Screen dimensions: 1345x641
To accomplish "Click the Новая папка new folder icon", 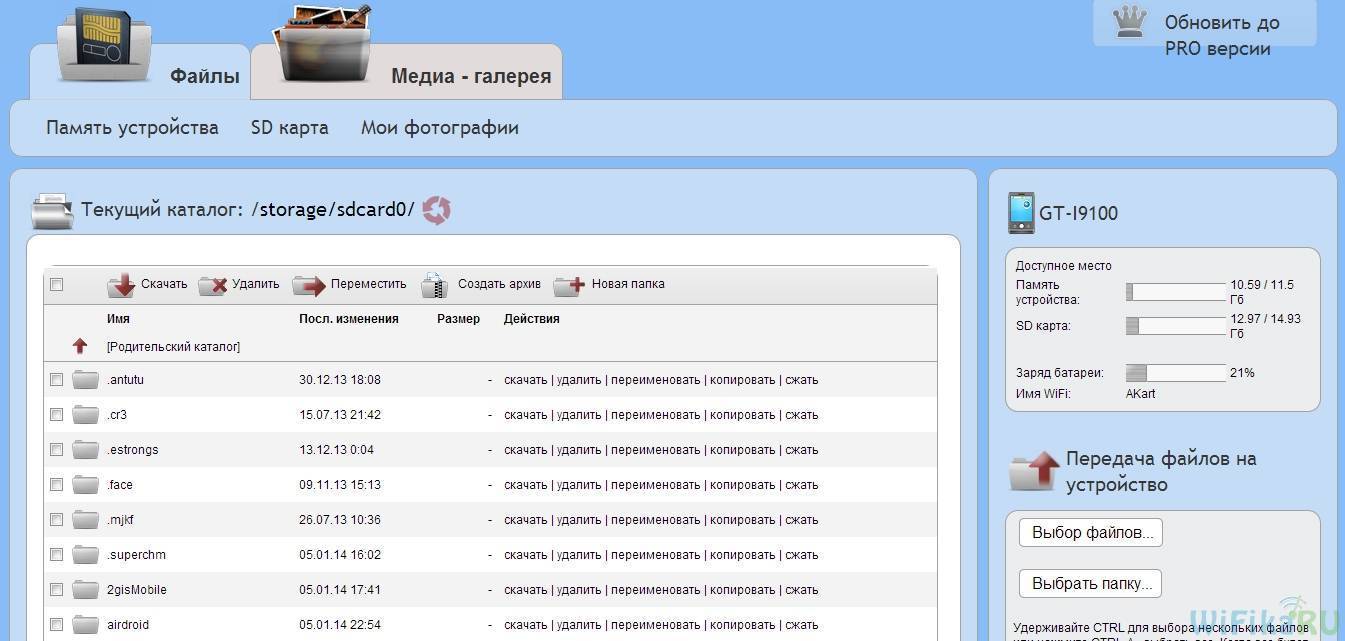I will [x=569, y=285].
